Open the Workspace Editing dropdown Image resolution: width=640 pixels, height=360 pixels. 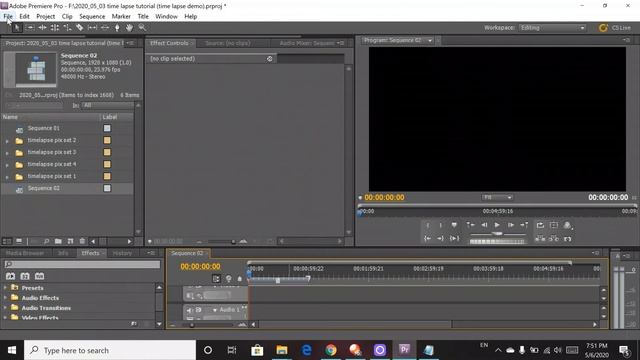pyautogui.click(x=552, y=28)
